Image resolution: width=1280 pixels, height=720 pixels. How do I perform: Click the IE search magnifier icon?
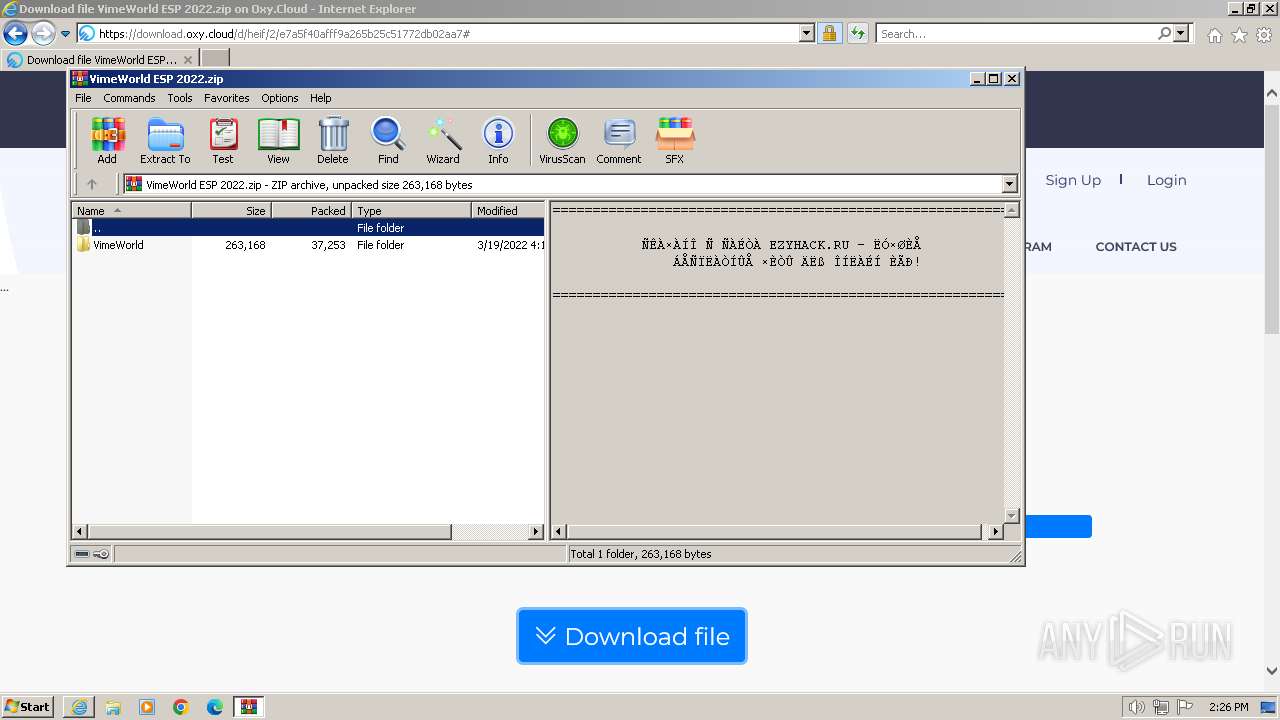tap(1164, 34)
